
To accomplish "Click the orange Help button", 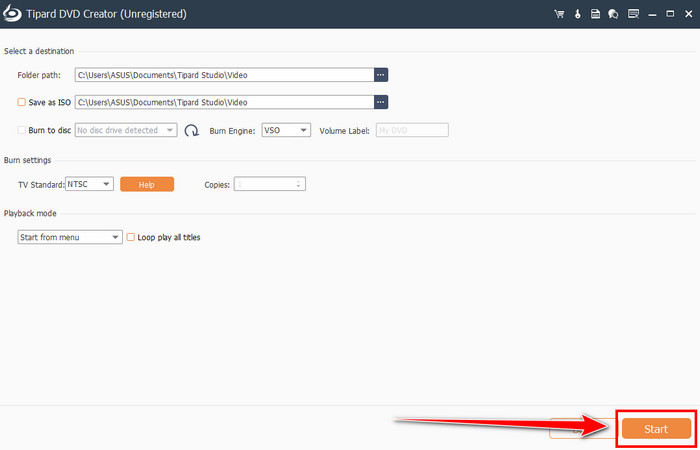I will (147, 184).
